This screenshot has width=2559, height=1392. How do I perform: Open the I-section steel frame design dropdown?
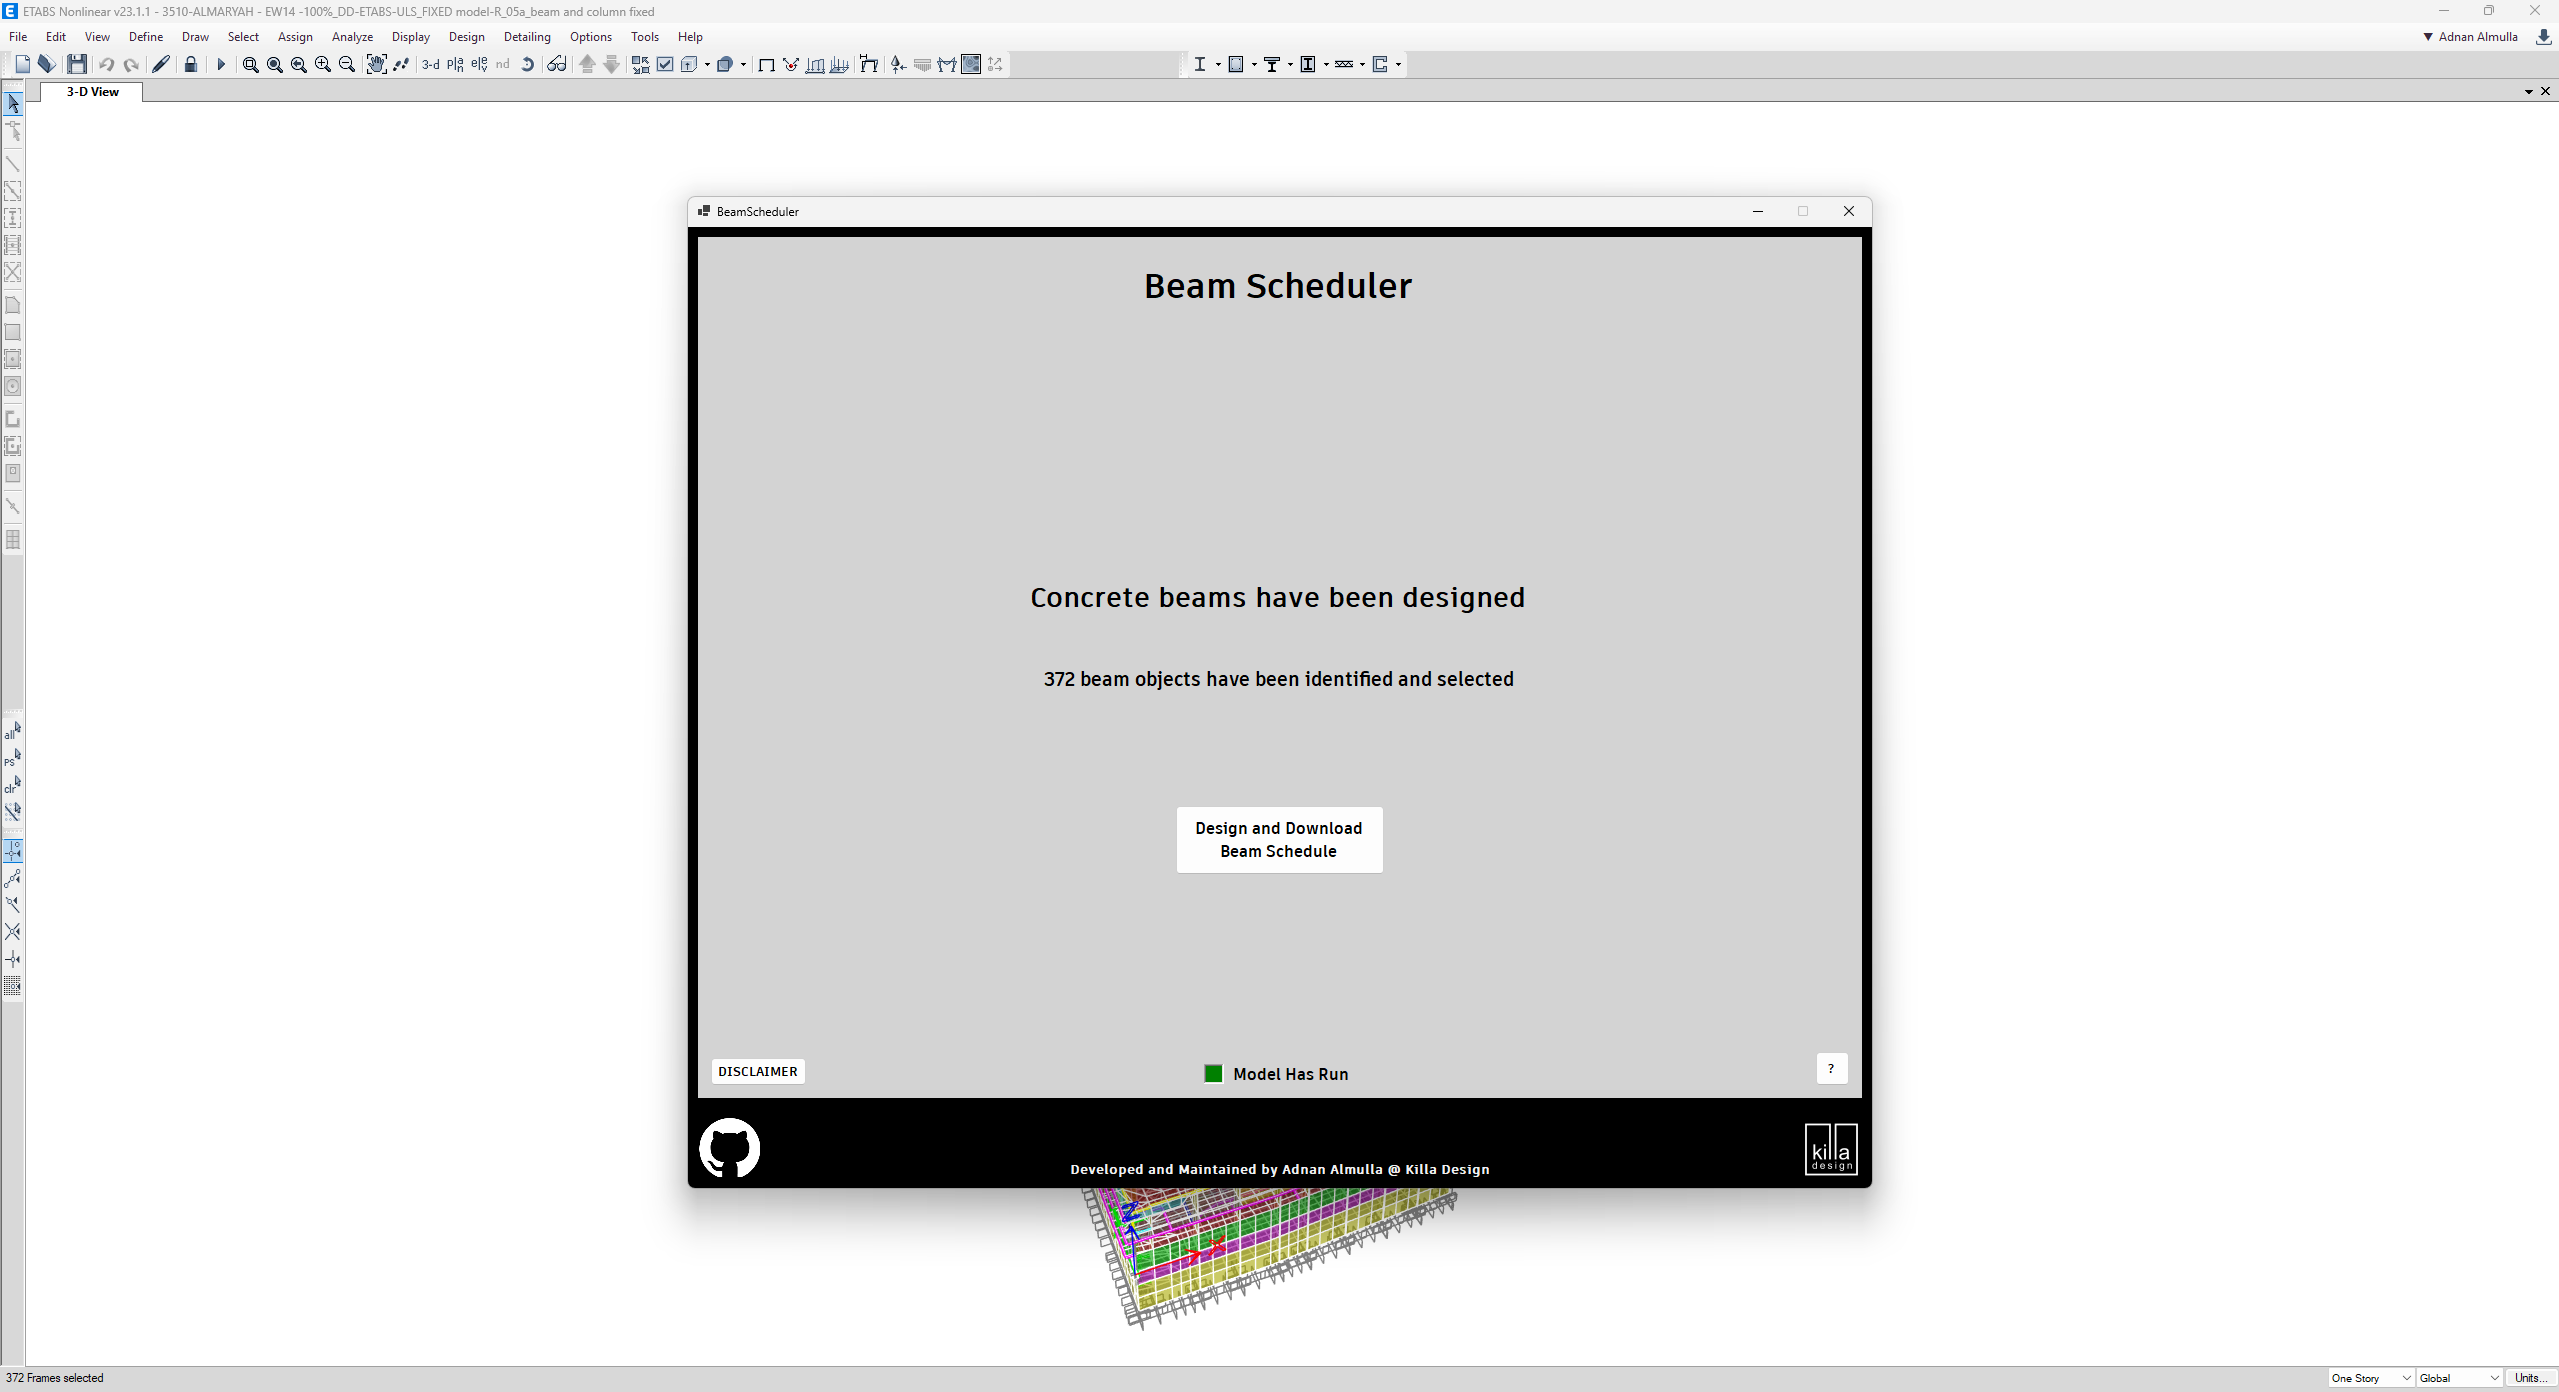[x=1218, y=65]
